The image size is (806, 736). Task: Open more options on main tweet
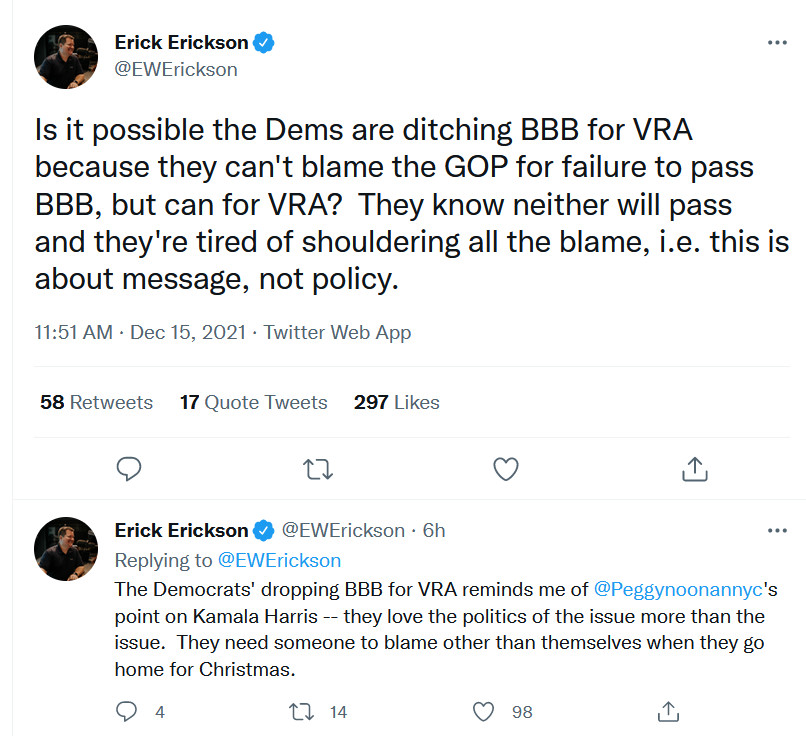[776, 43]
